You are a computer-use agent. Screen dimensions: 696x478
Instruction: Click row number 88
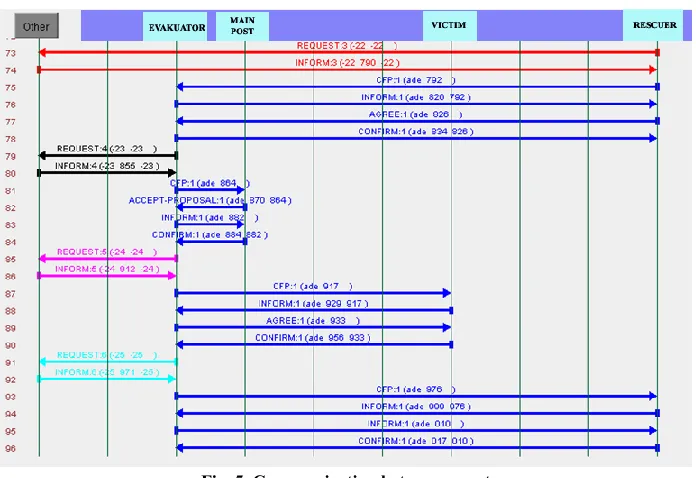[x=10, y=312]
